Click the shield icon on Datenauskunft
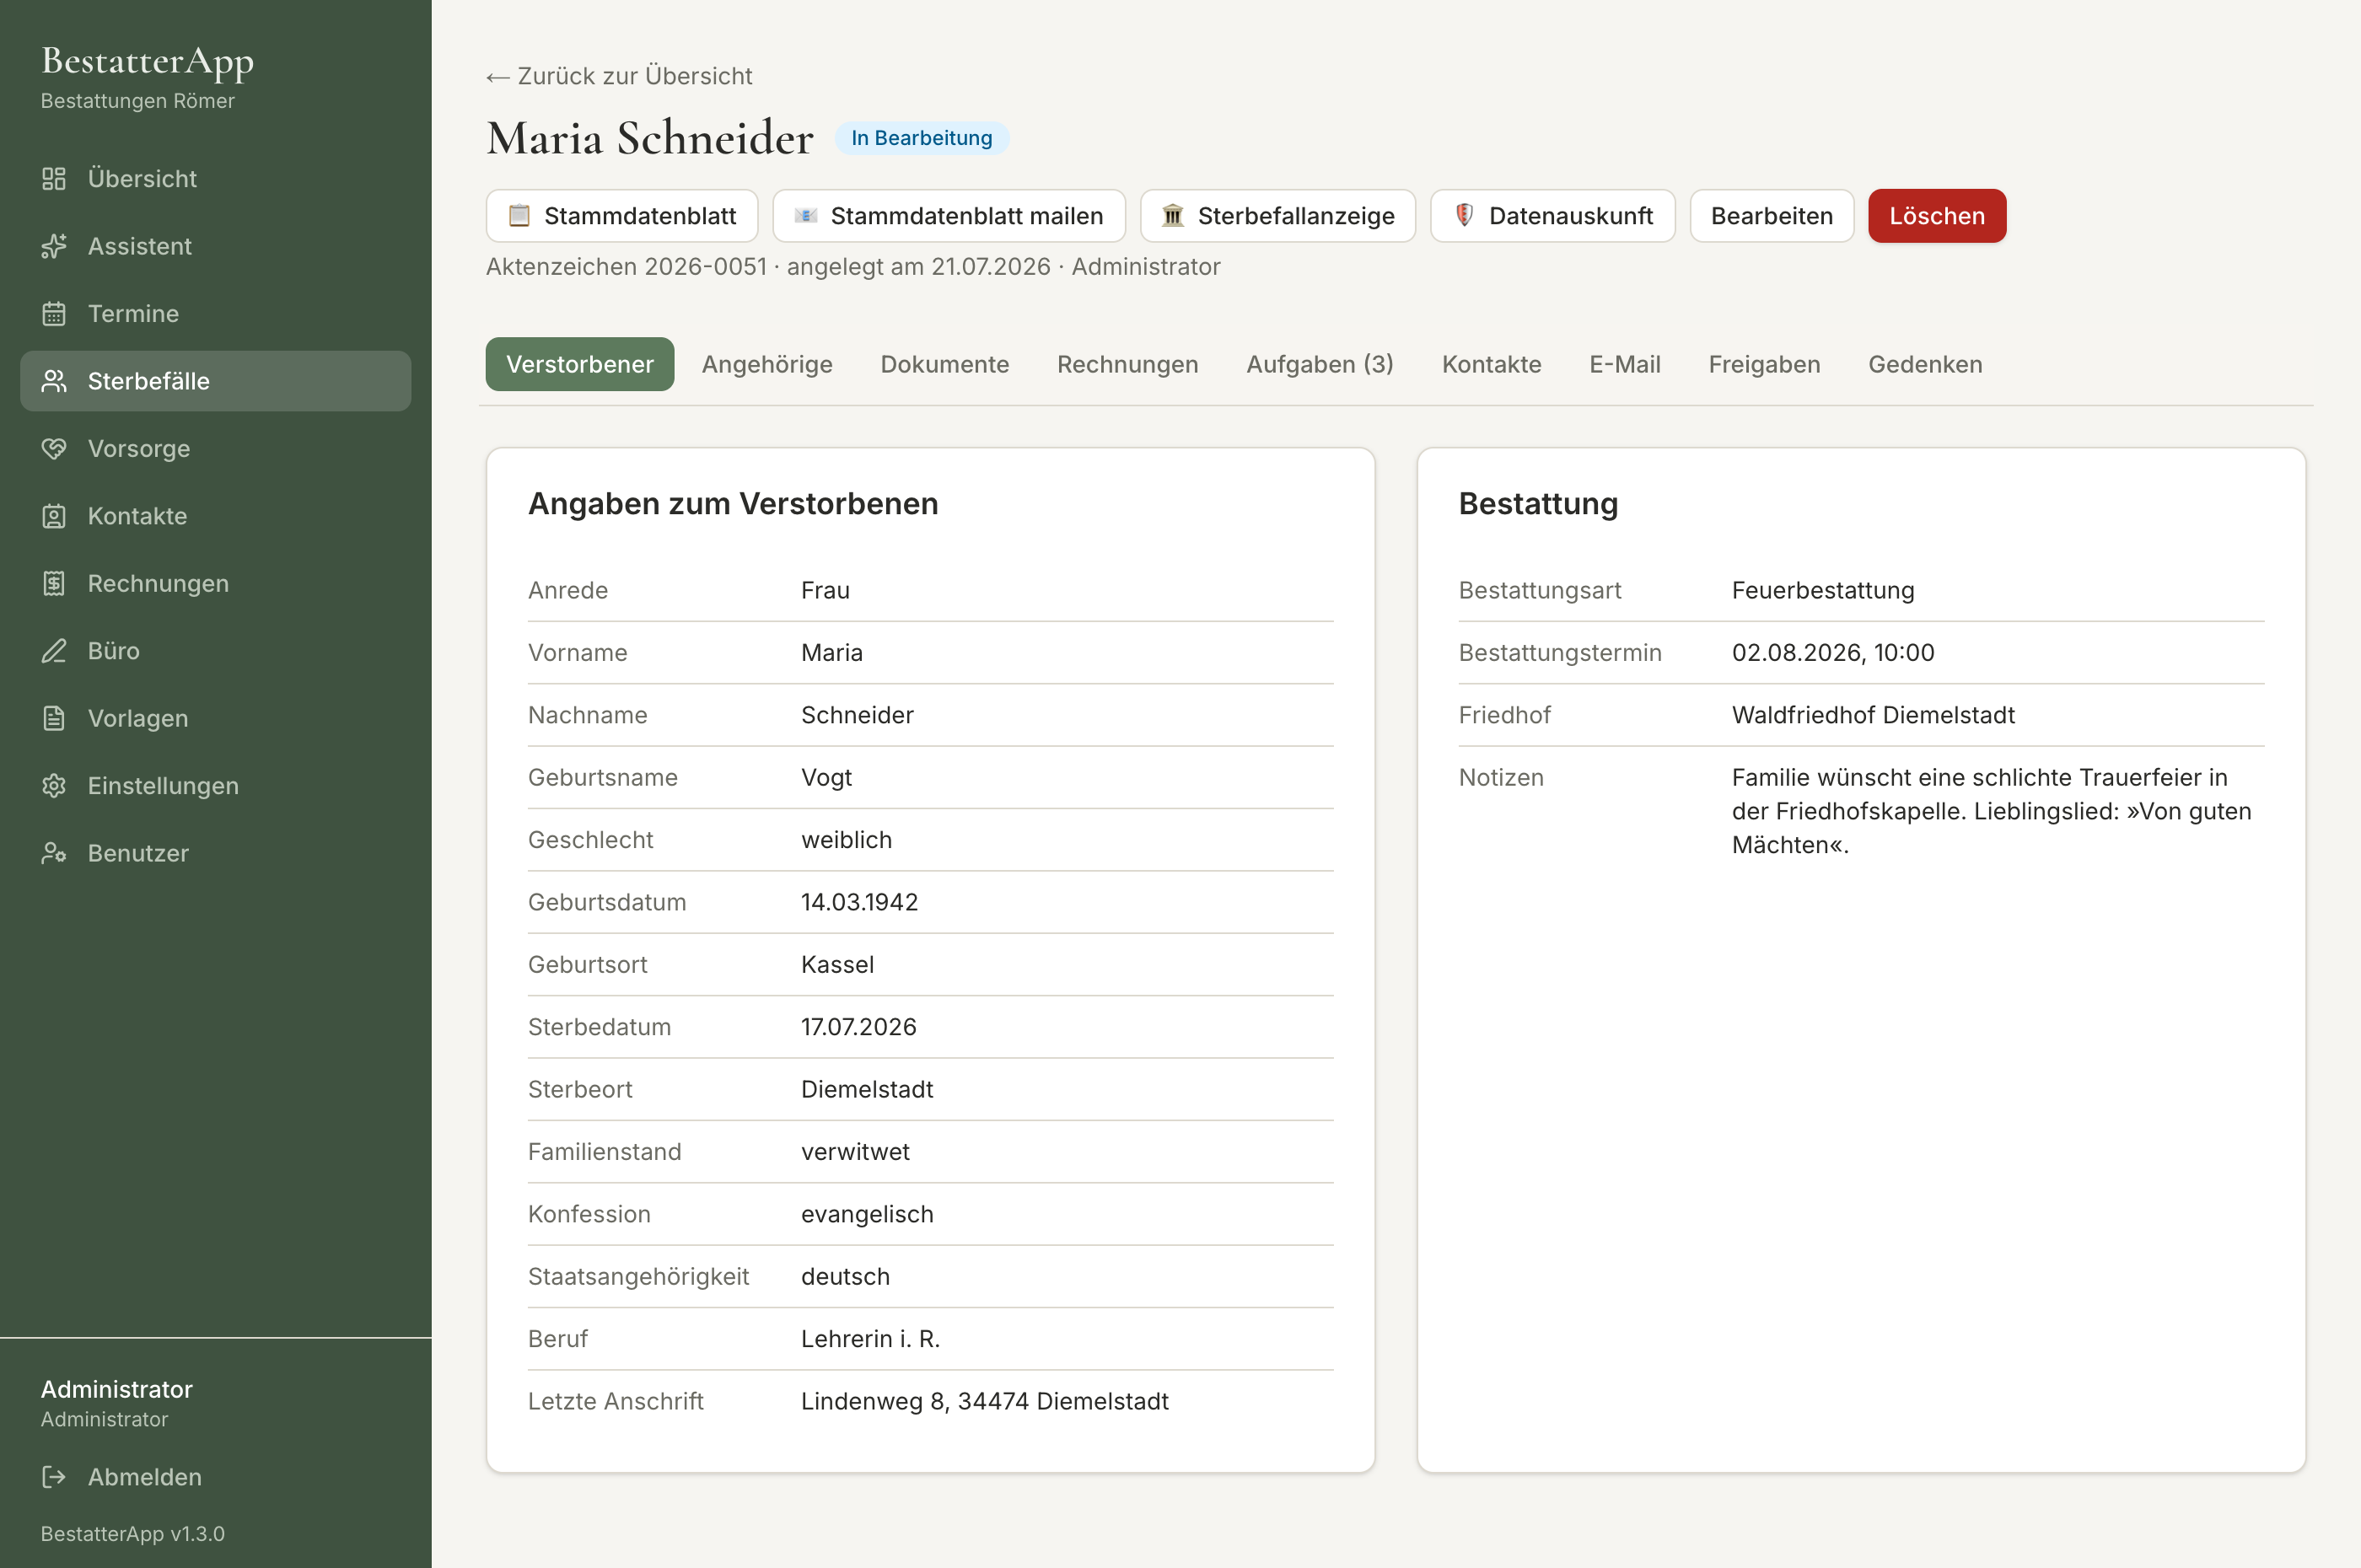2361x1568 pixels. (x=1464, y=216)
